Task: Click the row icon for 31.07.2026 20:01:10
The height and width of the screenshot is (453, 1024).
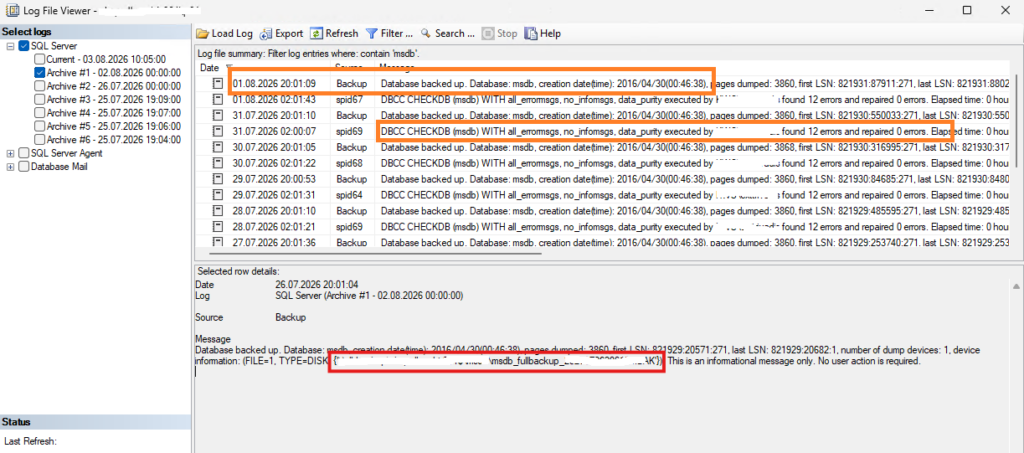Action: point(217,116)
